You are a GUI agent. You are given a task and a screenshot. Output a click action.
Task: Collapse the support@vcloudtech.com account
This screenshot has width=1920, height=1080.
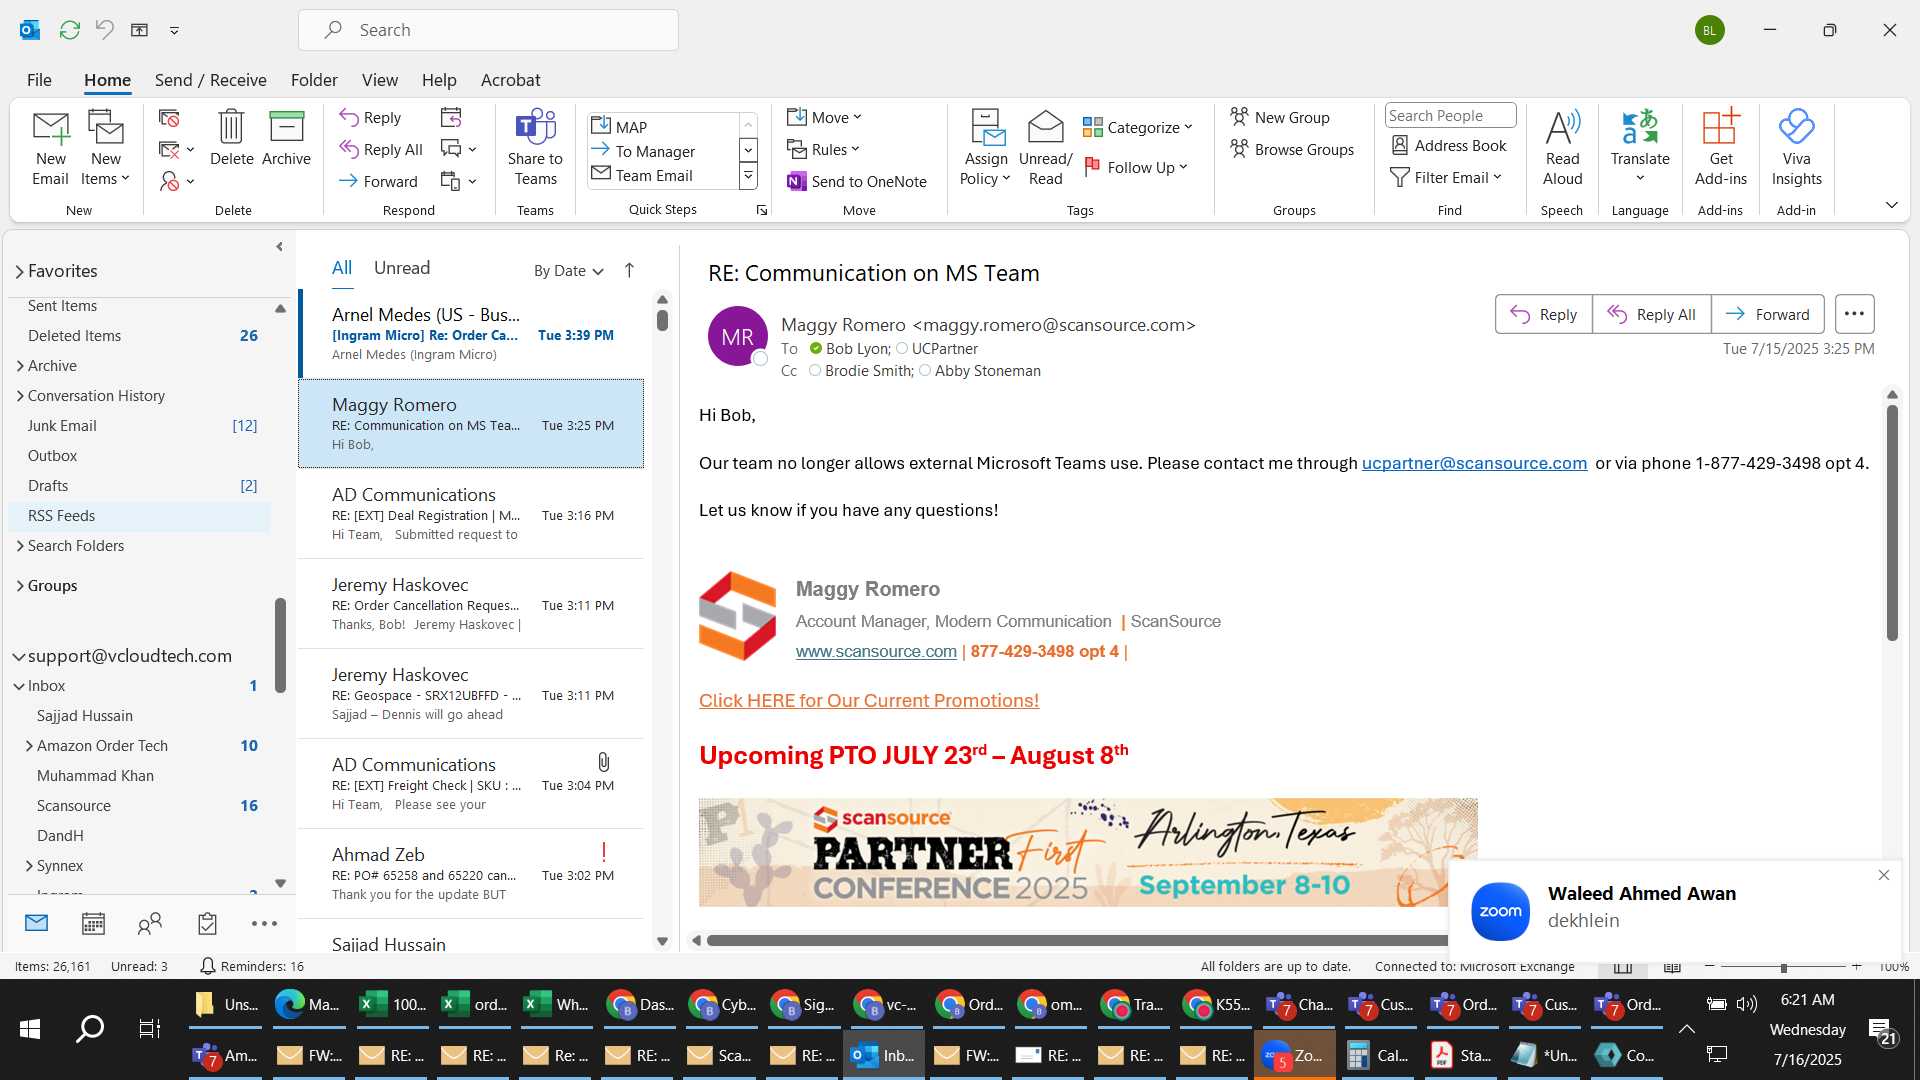(x=18, y=656)
